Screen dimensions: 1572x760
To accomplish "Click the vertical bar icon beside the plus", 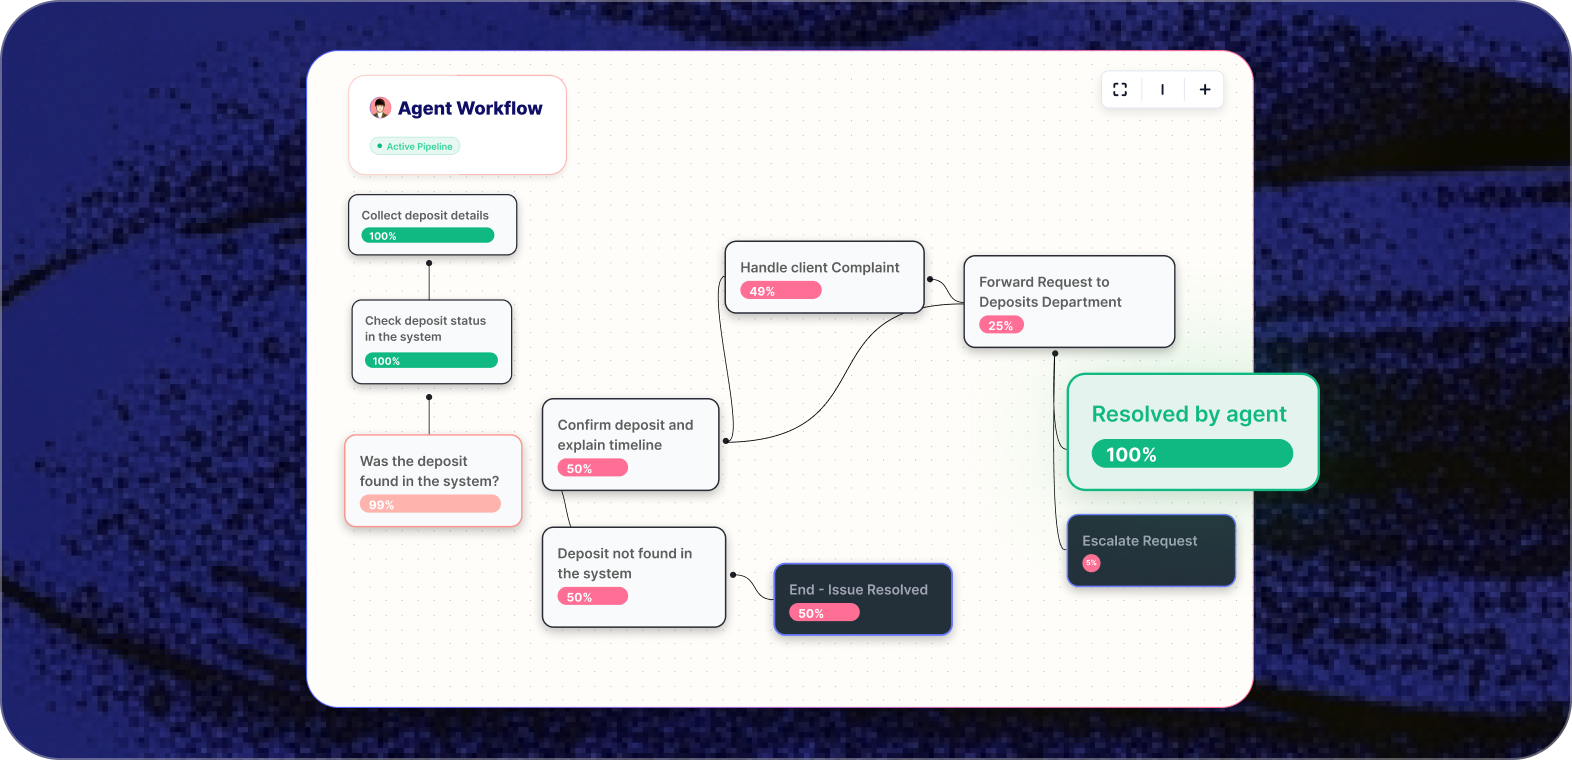I will tap(1162, 90).
